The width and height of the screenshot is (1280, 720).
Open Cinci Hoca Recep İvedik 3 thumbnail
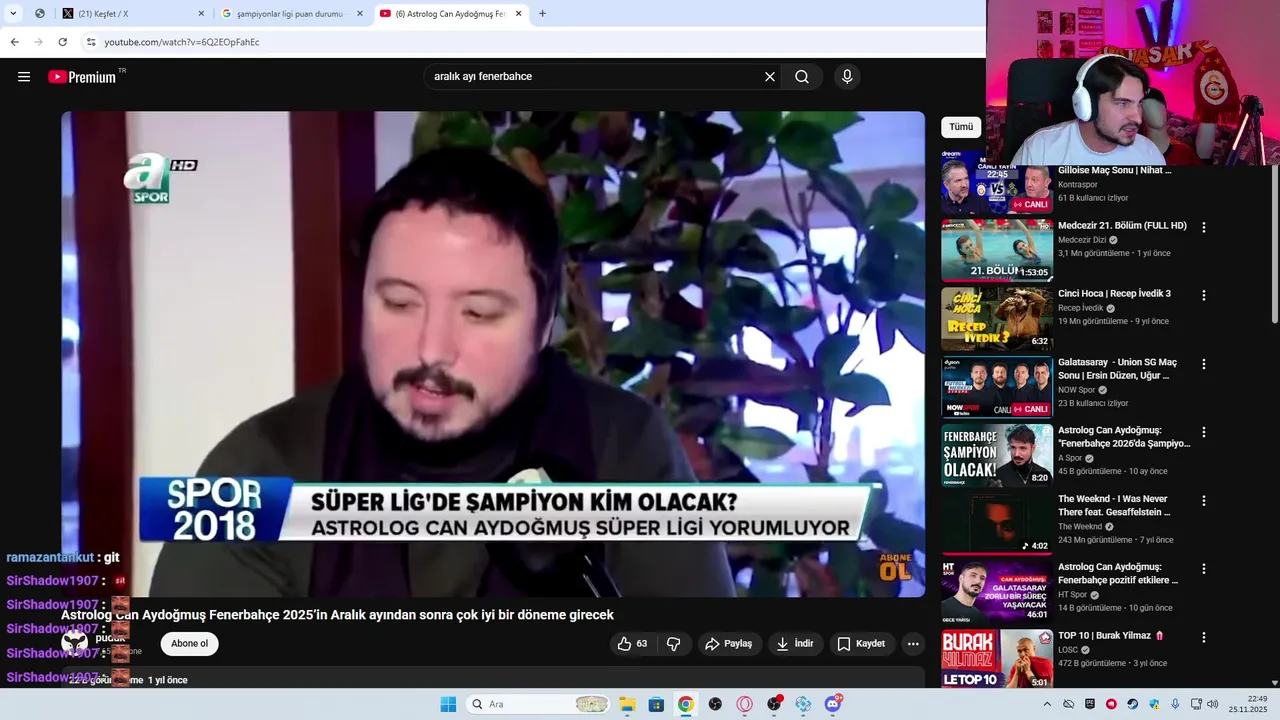pos(997,319)
